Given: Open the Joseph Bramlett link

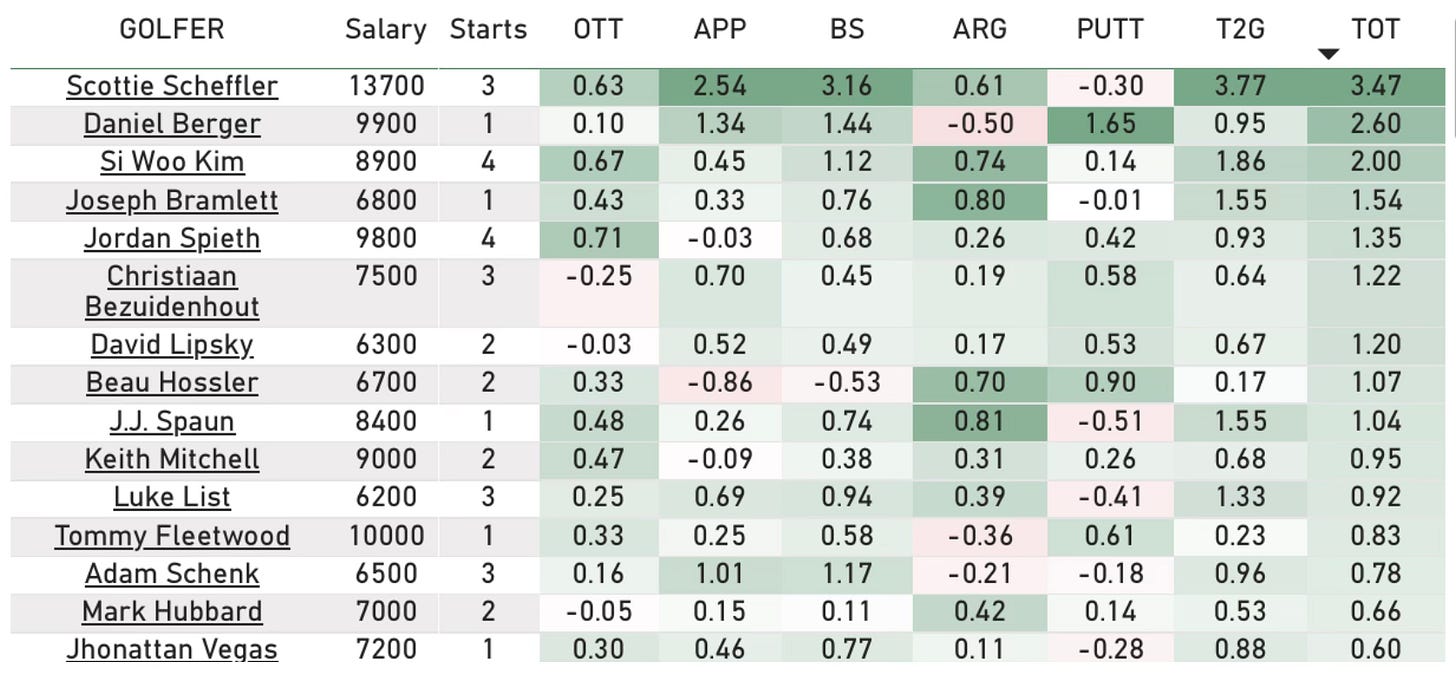Looking at the screenshot, I should 172,200.
